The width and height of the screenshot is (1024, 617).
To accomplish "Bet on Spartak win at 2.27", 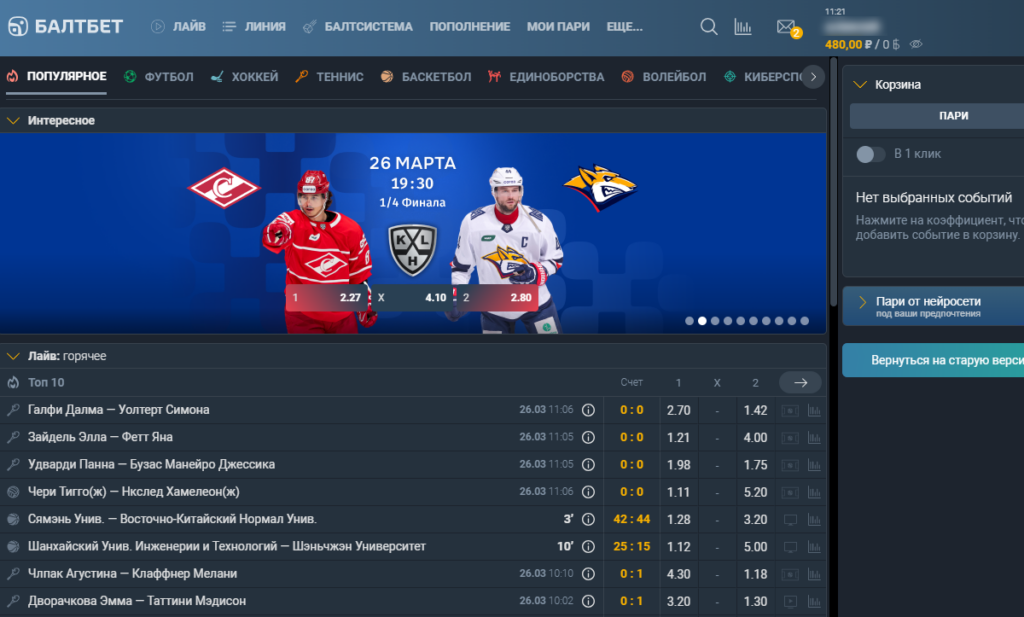I will 328,298.
